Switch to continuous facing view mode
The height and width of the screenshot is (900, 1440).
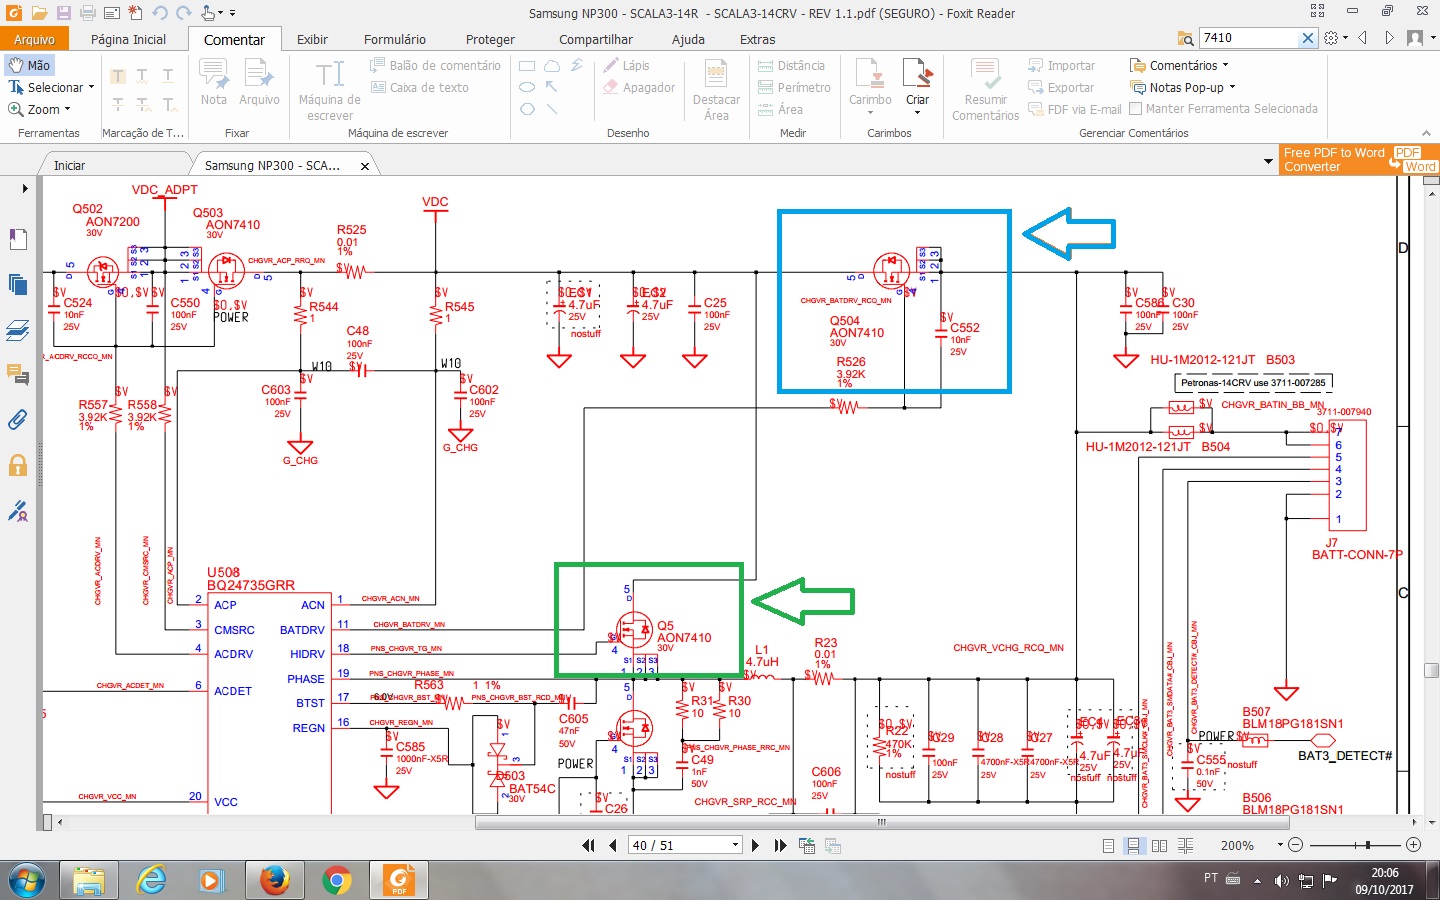(x=1185, y=845)
